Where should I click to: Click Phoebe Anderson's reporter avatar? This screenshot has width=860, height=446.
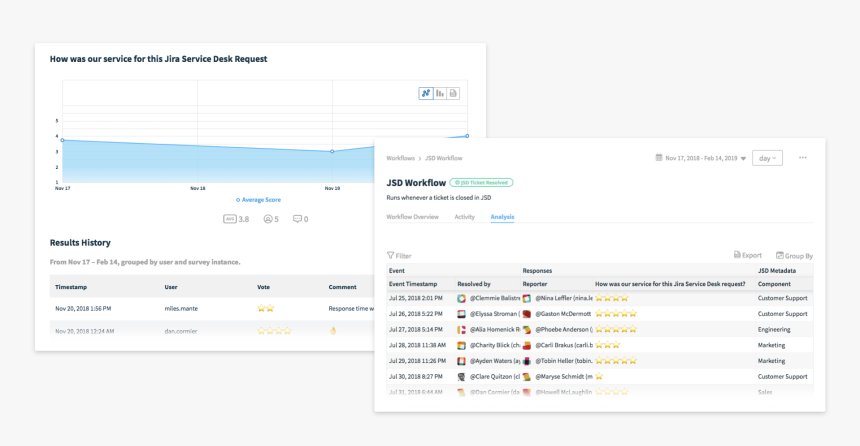527,330
